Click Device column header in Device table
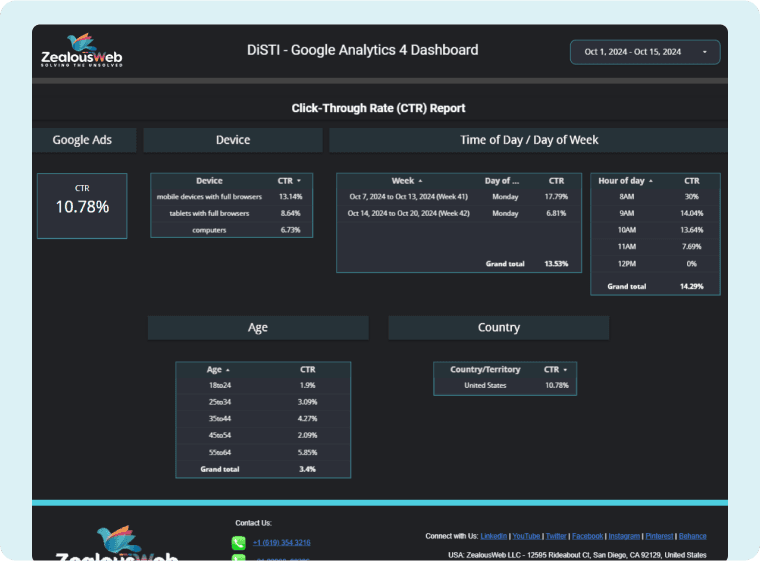This screenshot has height=561, width=760. (209, 181)
